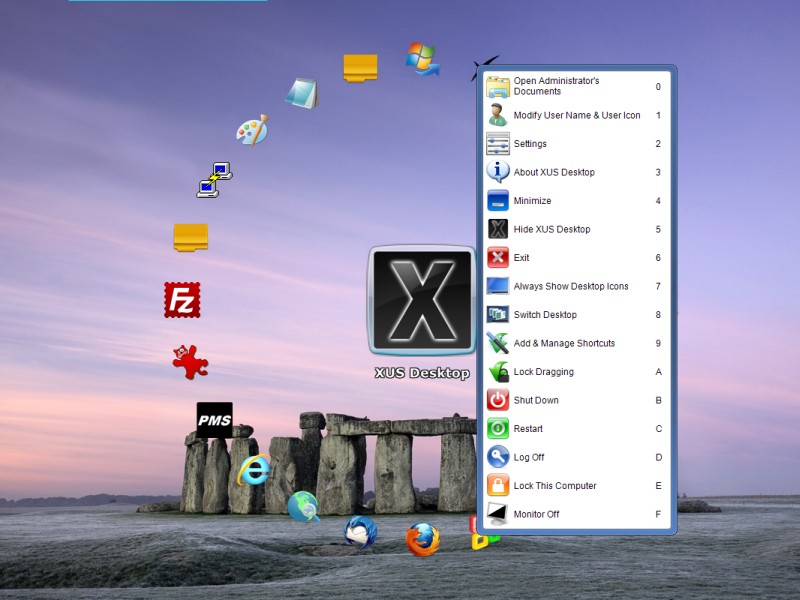Open the Paint palette shortcut icon
800x600 pixels.
pos(252,130)
